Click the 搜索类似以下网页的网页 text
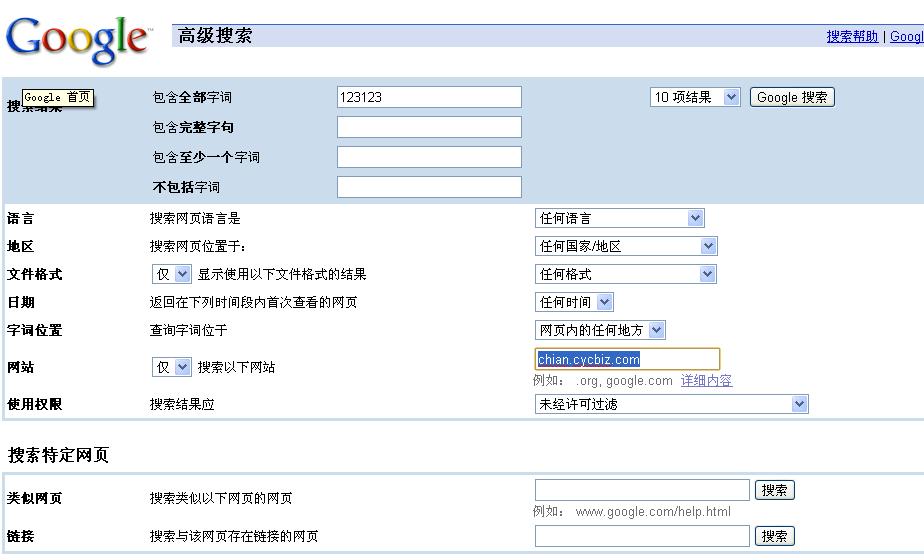 tap(221, 498)
